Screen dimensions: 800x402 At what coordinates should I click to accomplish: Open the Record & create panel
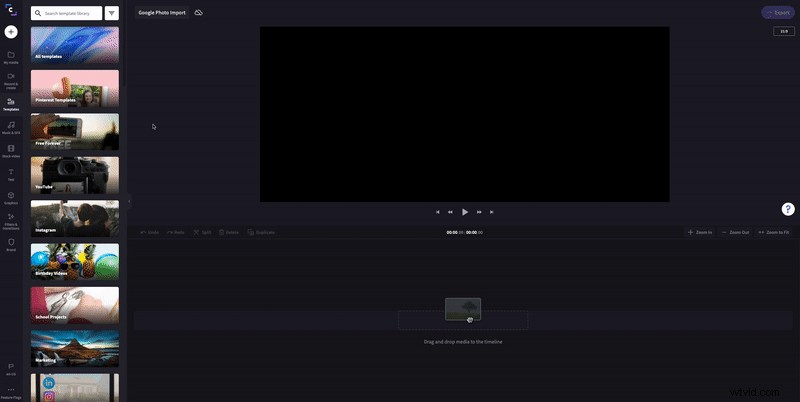(11, 79)
